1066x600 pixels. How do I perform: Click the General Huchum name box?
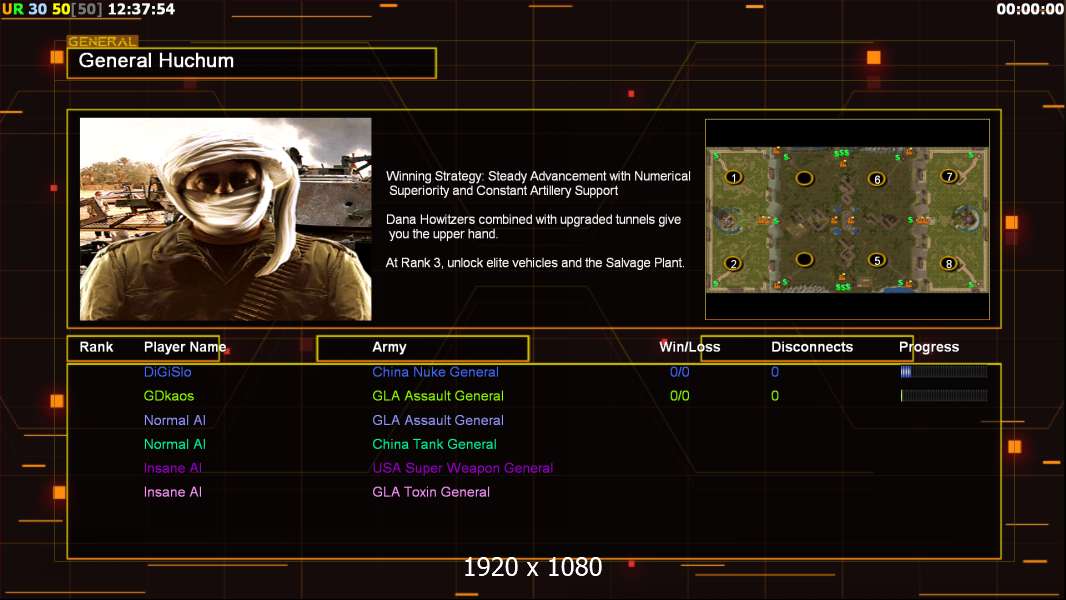click(251, 62)
